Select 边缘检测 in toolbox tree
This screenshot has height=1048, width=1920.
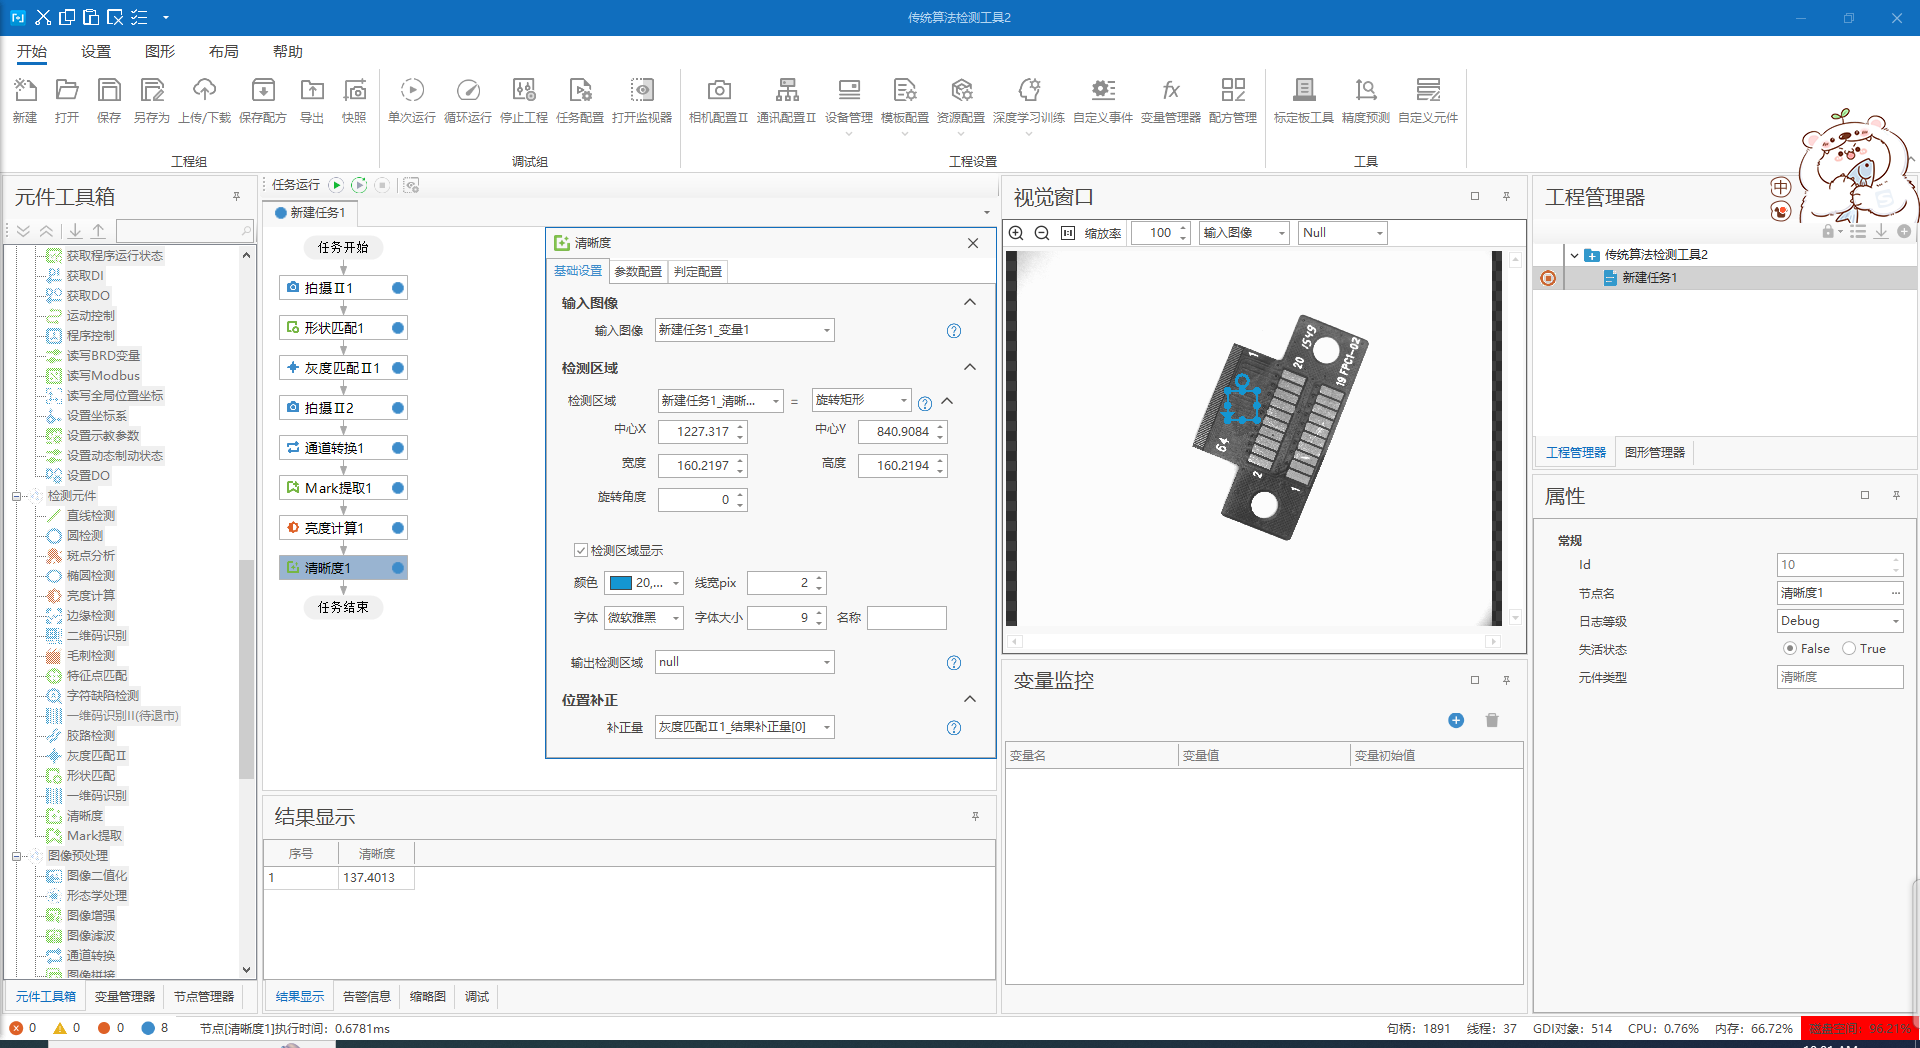[90, 616]
